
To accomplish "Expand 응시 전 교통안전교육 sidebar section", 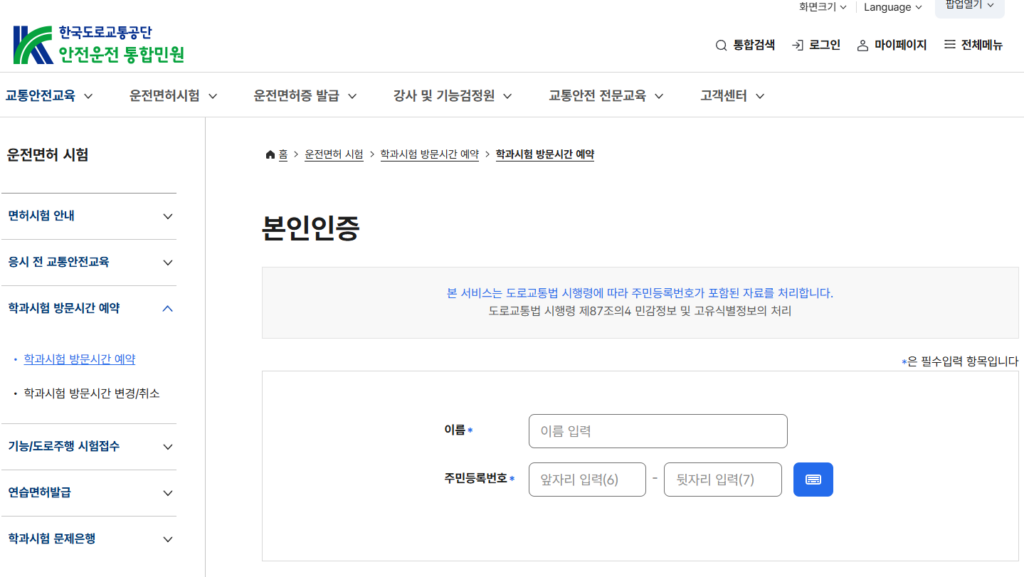I will (89, 262).
